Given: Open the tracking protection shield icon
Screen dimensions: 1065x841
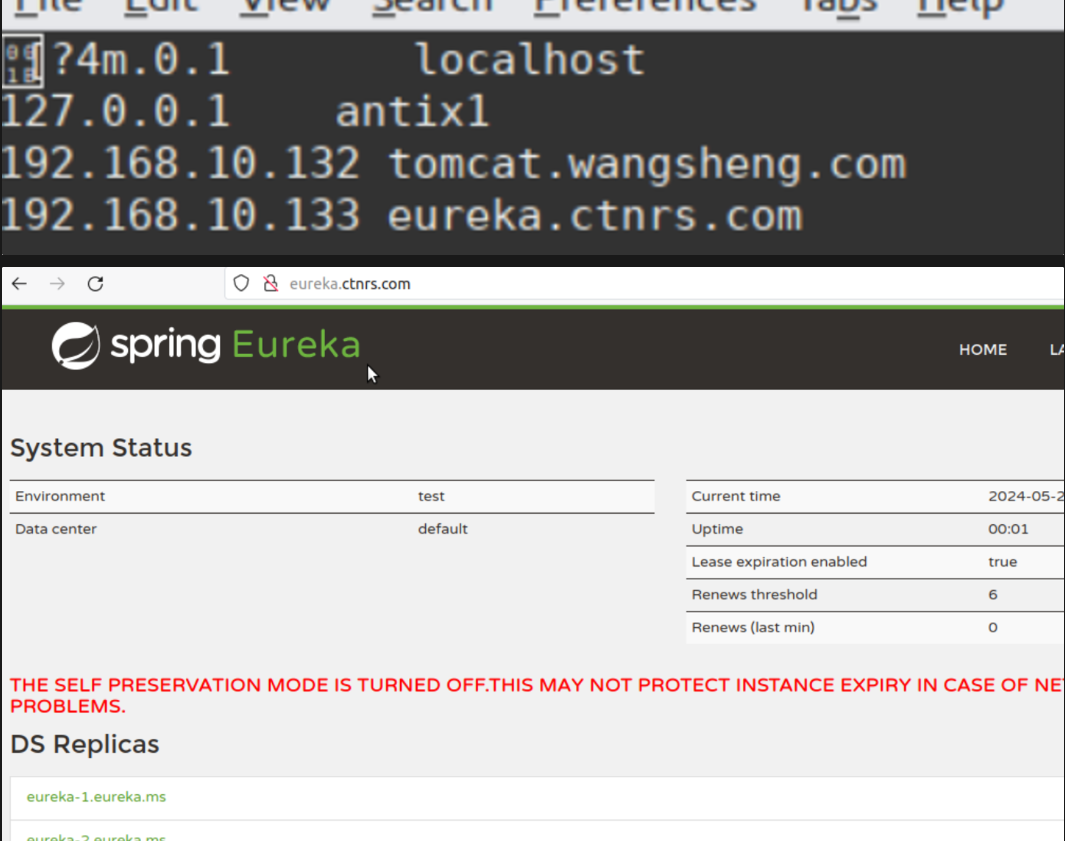Looking at the screenshot, I should pyautogui.click(x=241, y=283).
